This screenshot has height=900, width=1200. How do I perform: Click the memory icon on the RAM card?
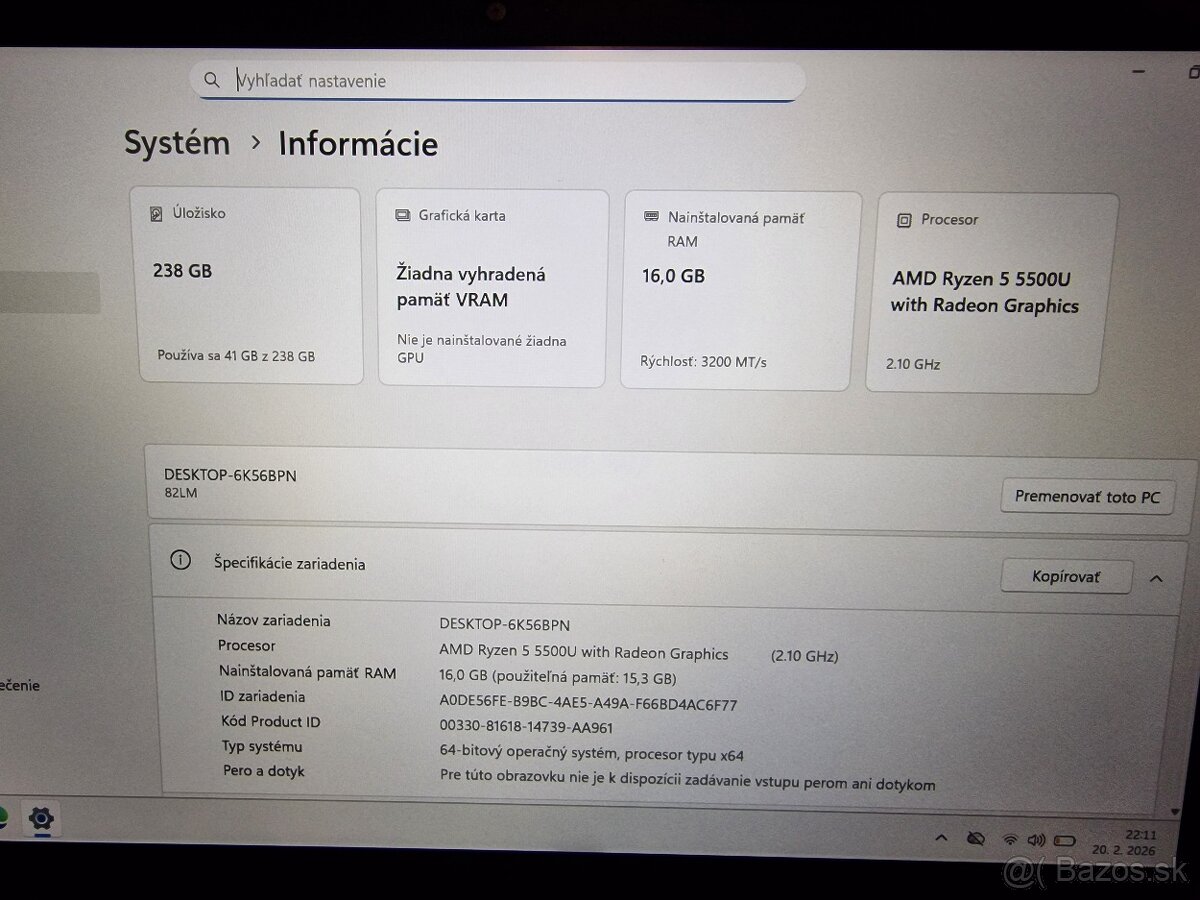[653, 217]
